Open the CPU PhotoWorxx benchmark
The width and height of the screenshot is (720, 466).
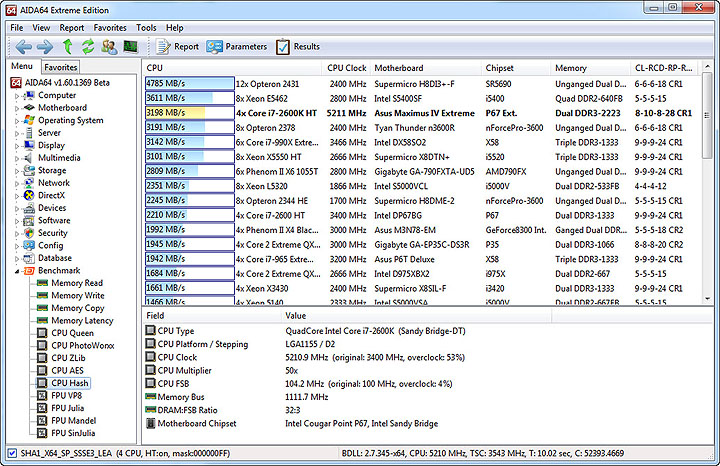[x=76, y=345]
